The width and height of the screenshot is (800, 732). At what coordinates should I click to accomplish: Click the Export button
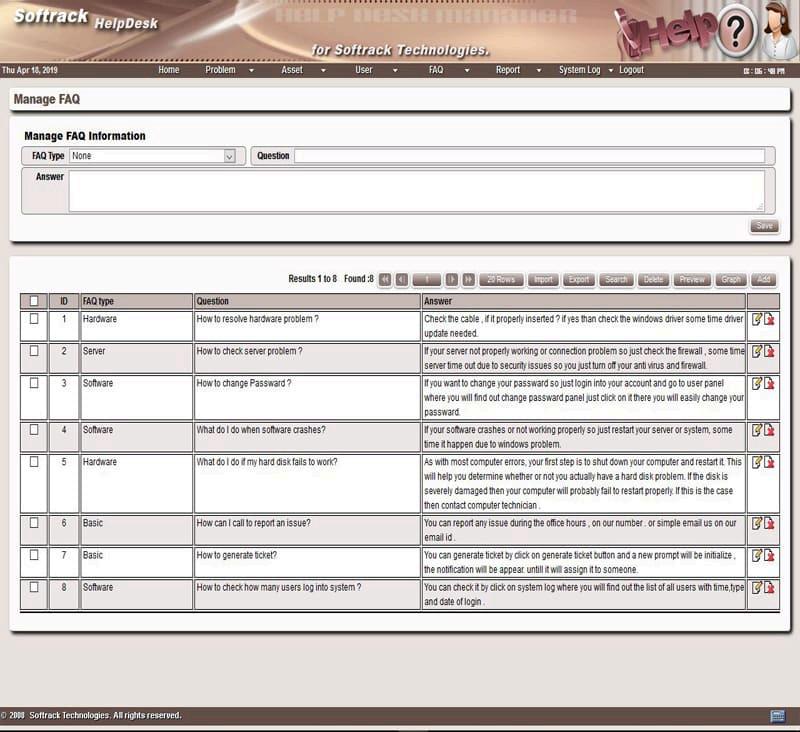579,280
